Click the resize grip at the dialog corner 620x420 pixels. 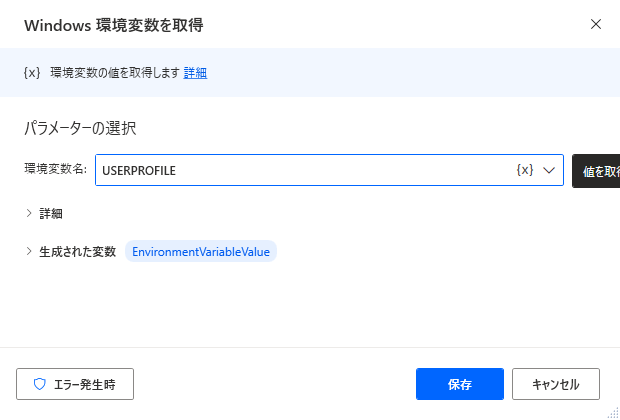612,412
